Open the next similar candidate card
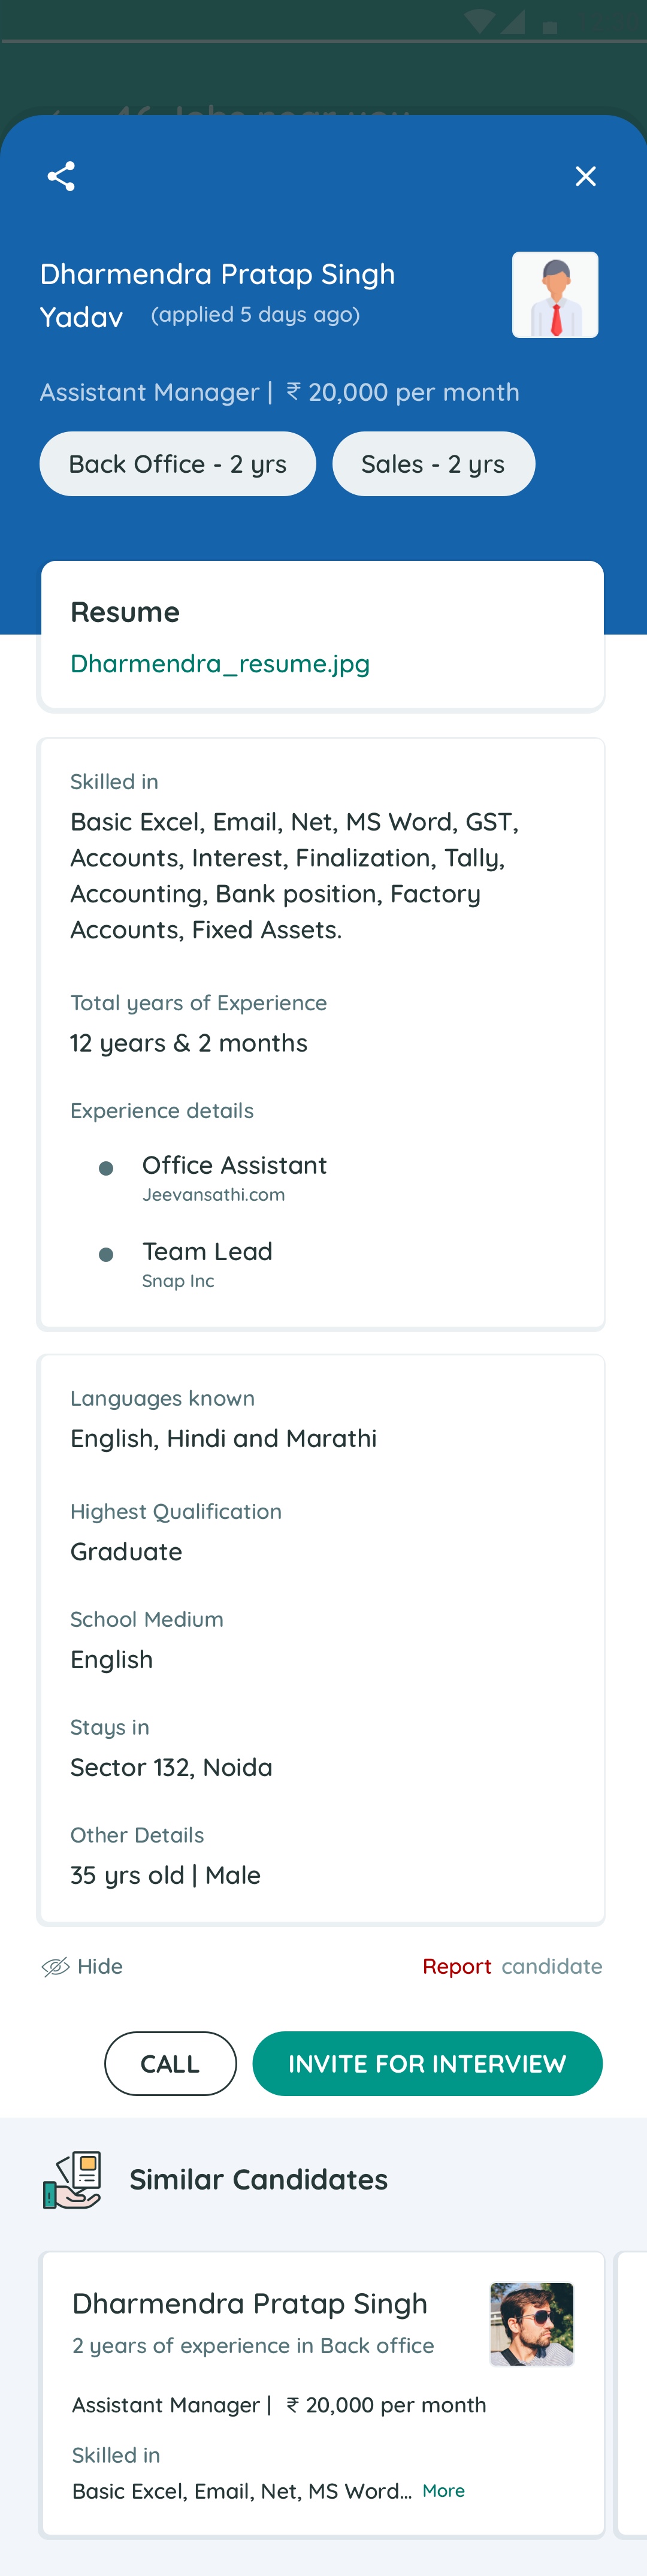The height and width of the screenshot is (2576, 647). coord(632,2394)
